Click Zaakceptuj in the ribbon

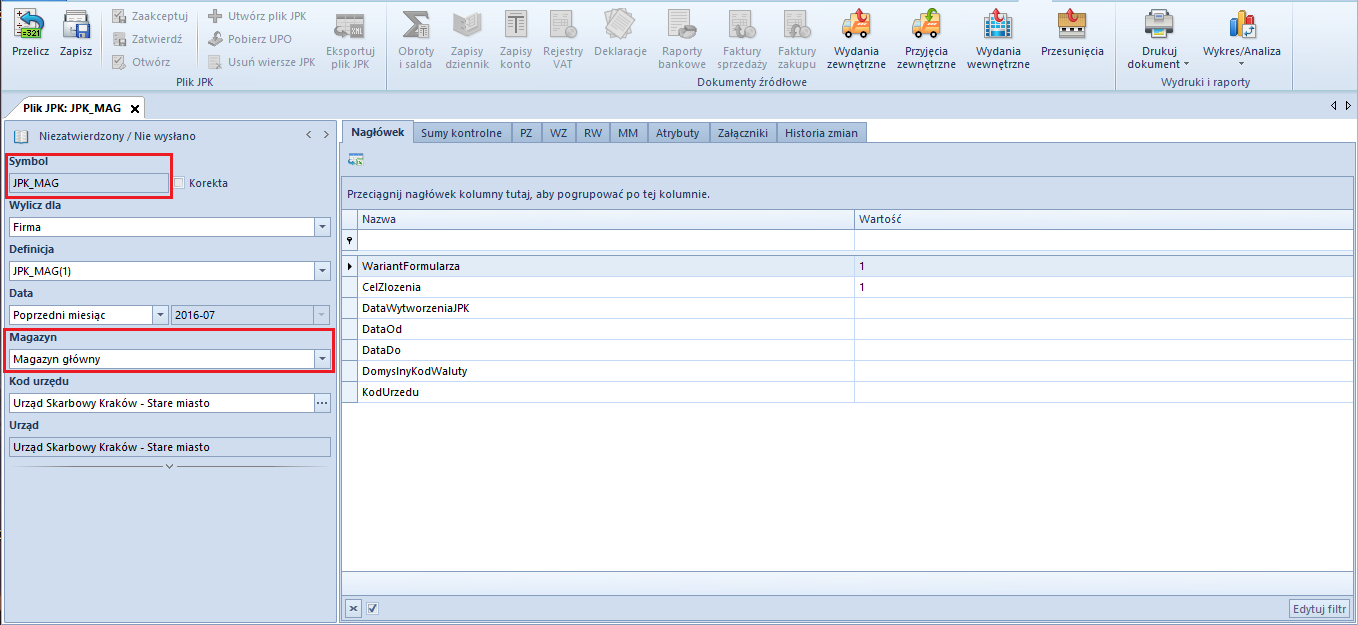(150, 16)
